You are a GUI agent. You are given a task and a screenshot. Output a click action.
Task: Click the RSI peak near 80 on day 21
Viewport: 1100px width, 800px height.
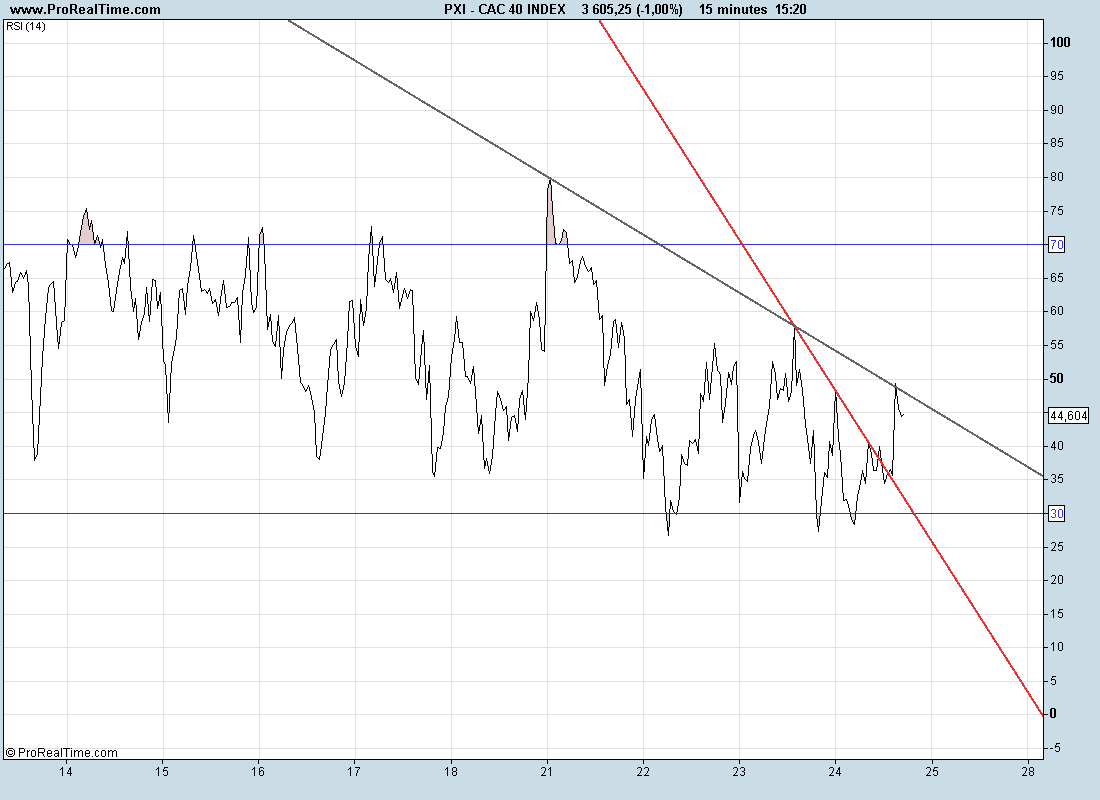[x=549, y=180]
